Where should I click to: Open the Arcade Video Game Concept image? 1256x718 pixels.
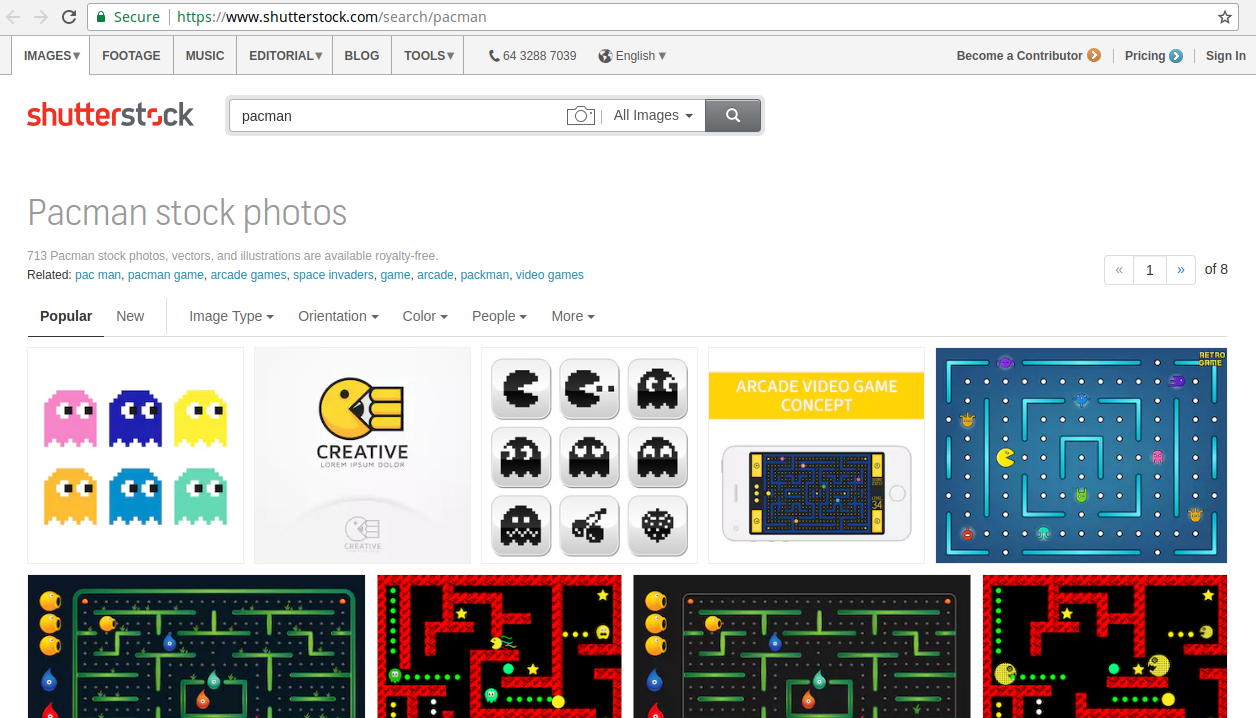point(816,456)
